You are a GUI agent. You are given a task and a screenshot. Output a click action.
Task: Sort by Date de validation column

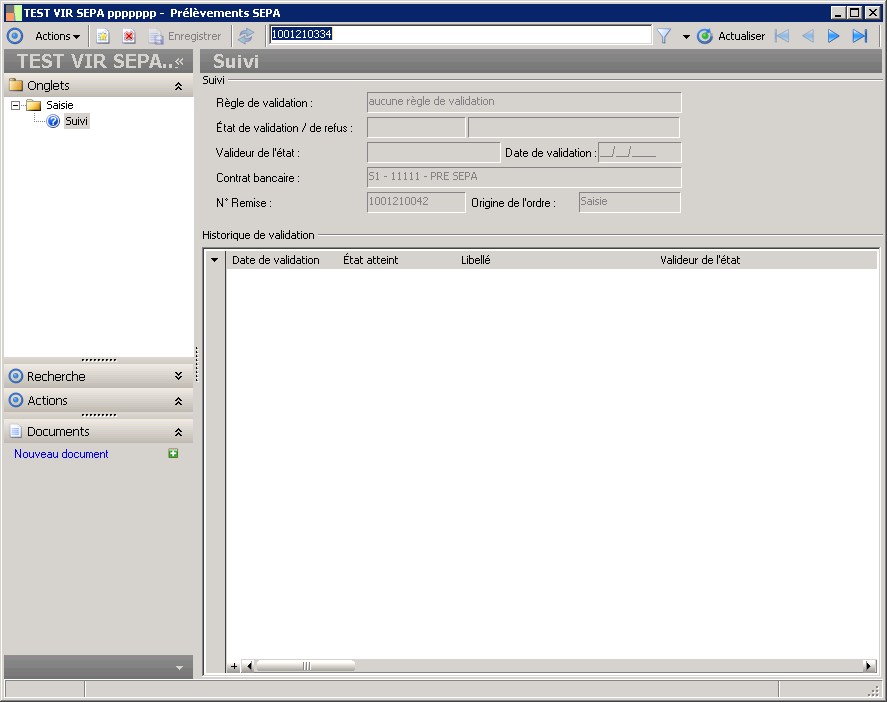(x=275, y=260)
